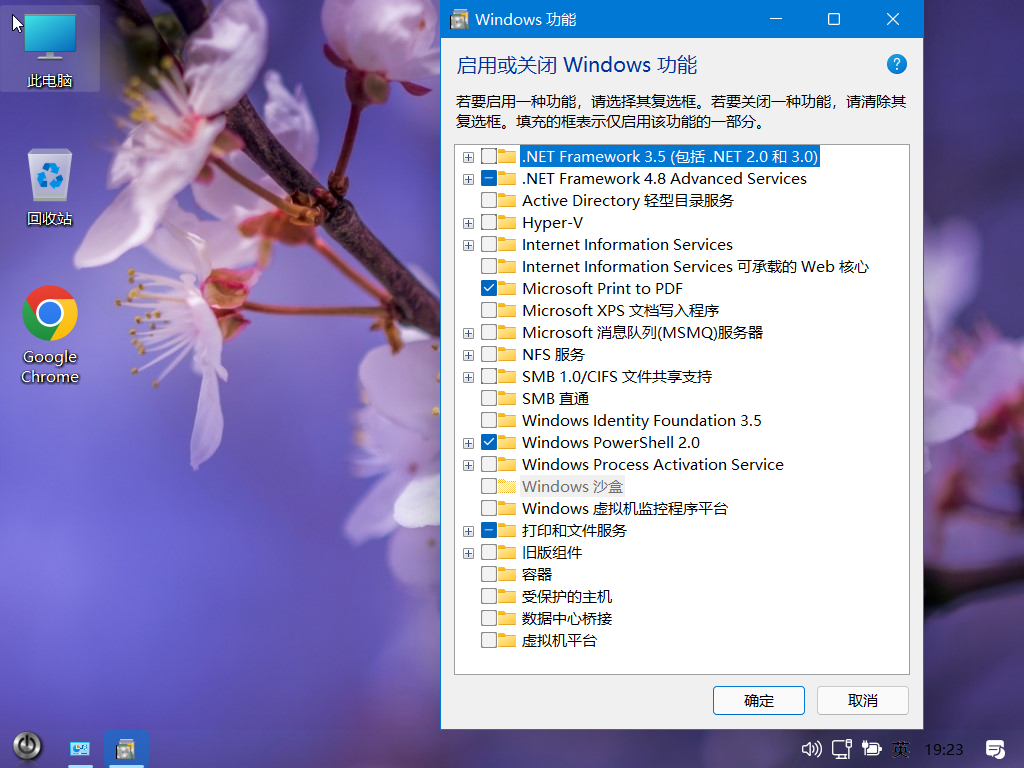Click the 虚拟机平台 folder icon
The width and height of the screenshot is (1024, 768).
point(507,640)
